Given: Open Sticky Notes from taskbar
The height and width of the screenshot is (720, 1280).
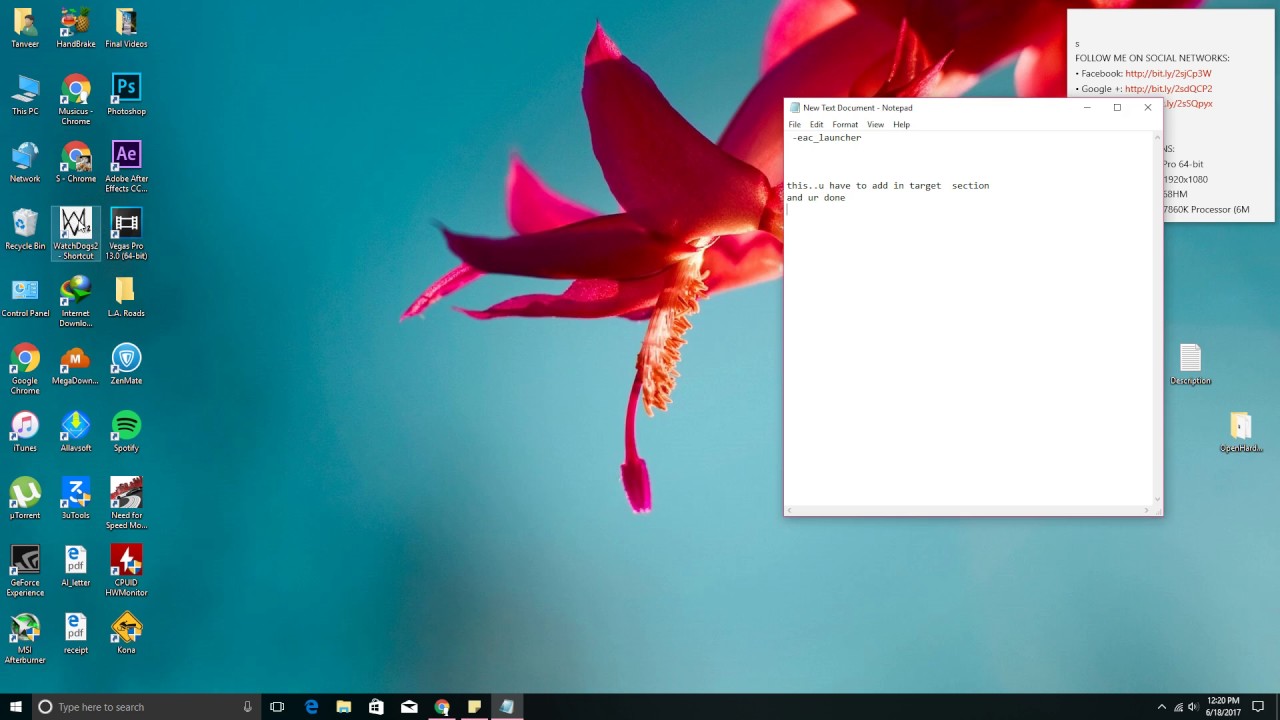Looking at the screenshot, I should (x=474, y=707).
